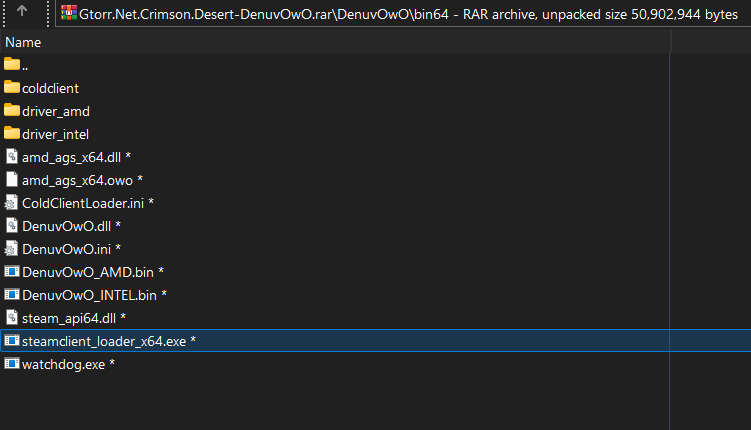Select DenuvOwO_AMD.bin in the file list
The image size is (751, 430).
point(88,272)
